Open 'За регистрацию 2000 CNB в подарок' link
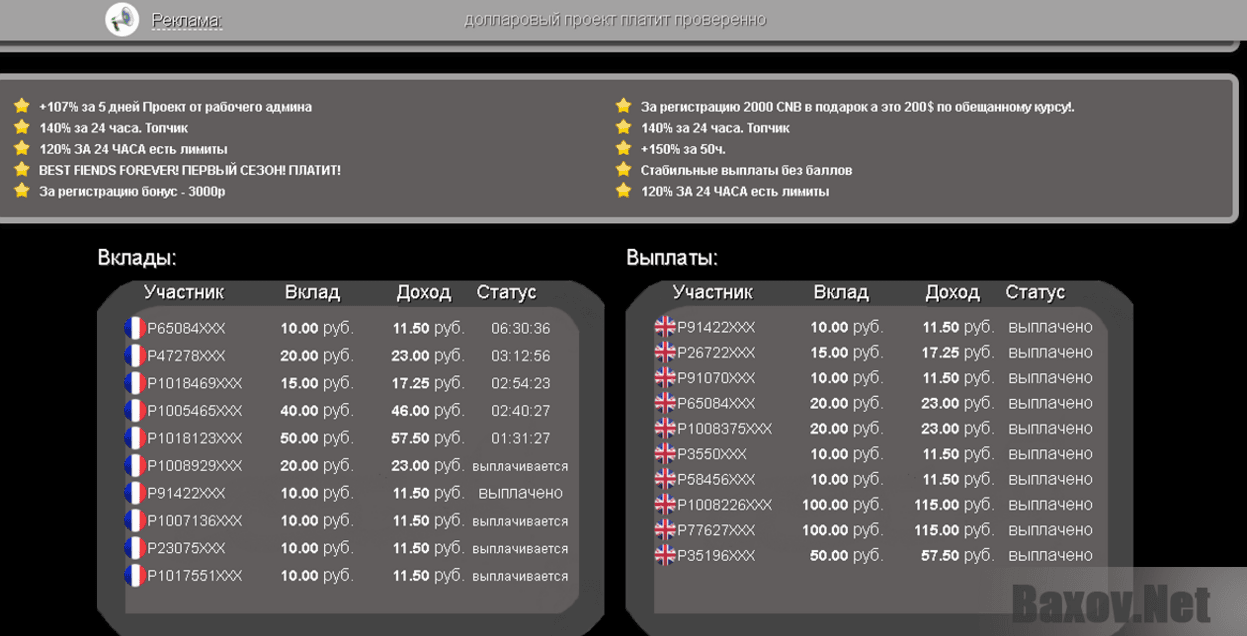 [857, 107]
